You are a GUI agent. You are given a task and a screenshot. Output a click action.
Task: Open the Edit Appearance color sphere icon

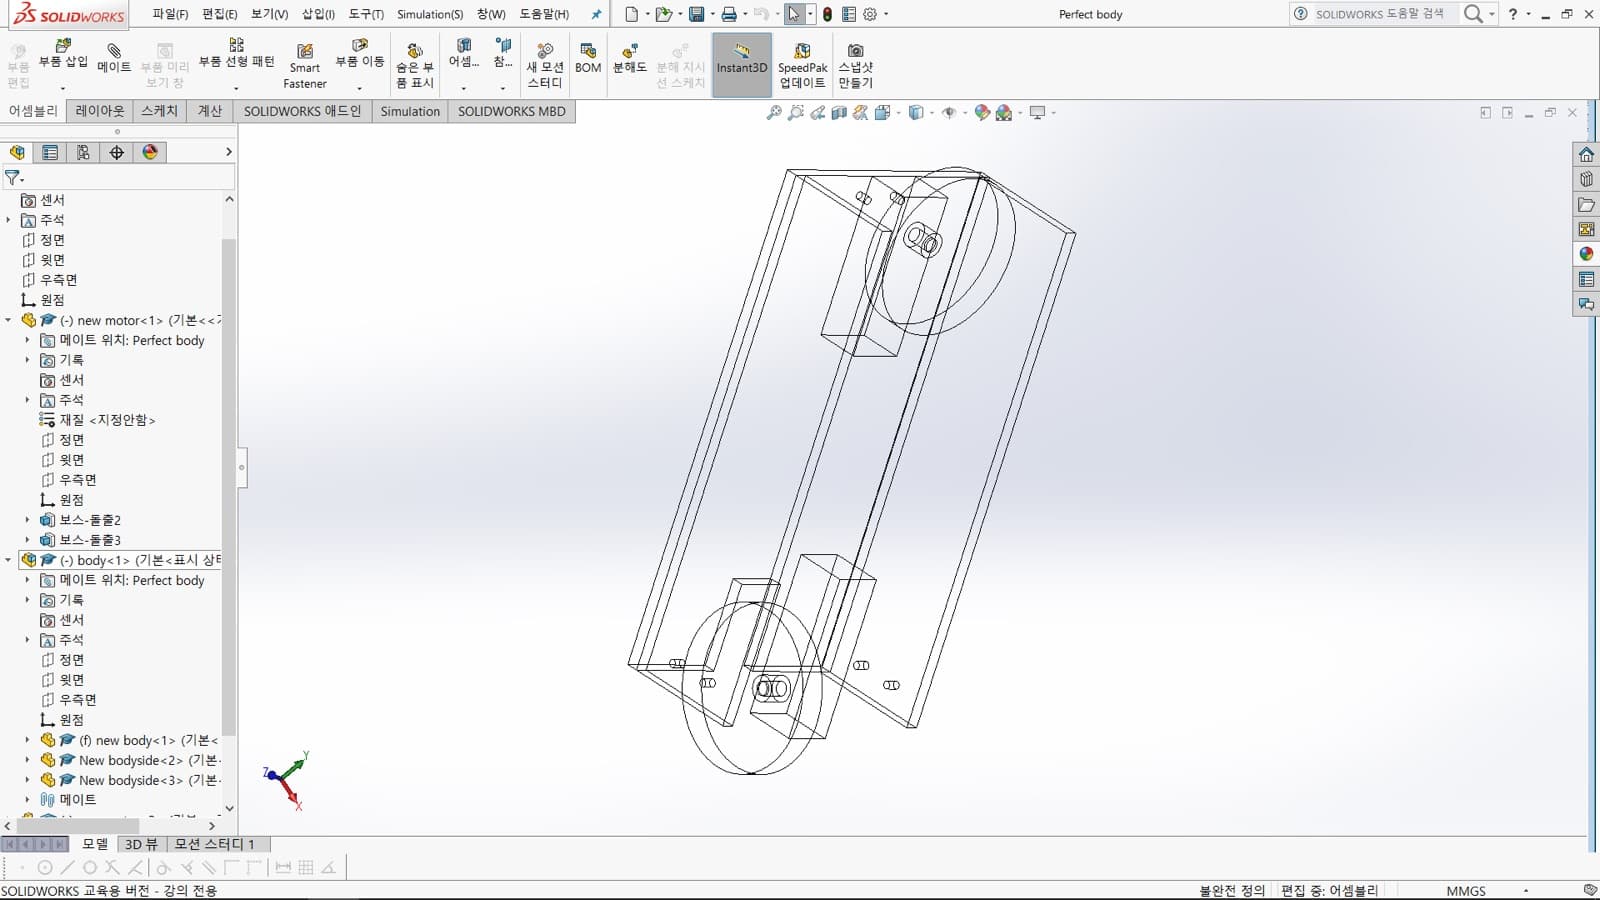[x=982, y=113]
